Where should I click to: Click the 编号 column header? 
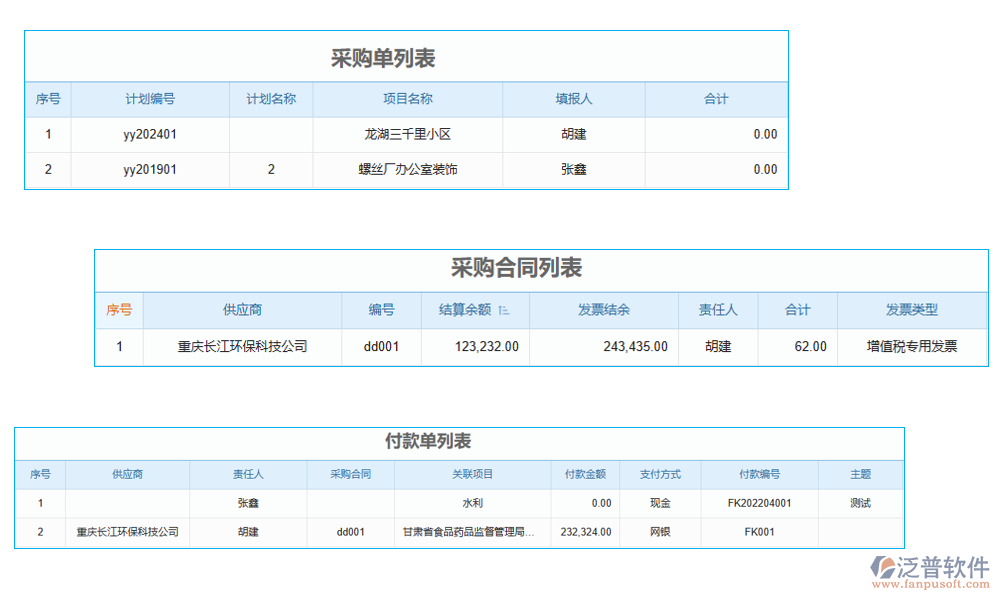click(x=381, y=310)
